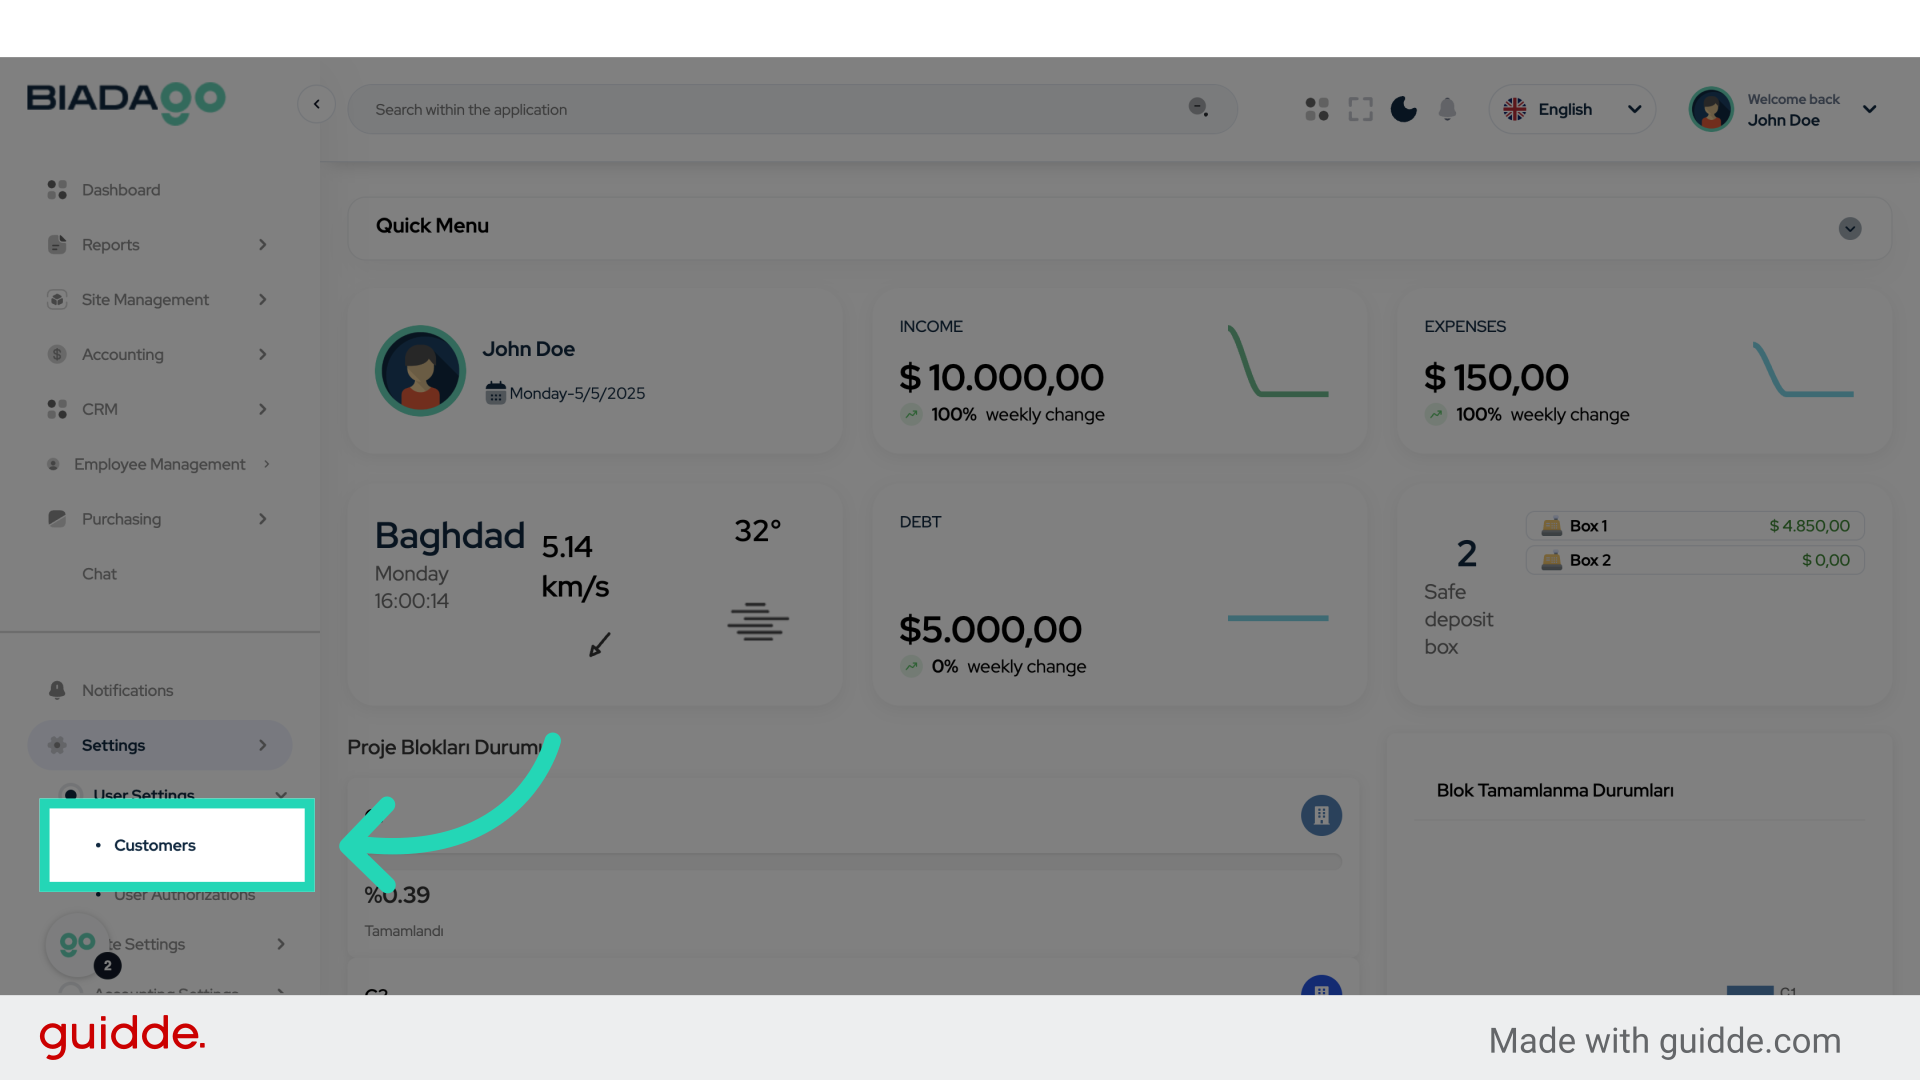Open the apps grid icon in header

(1316, 109)
